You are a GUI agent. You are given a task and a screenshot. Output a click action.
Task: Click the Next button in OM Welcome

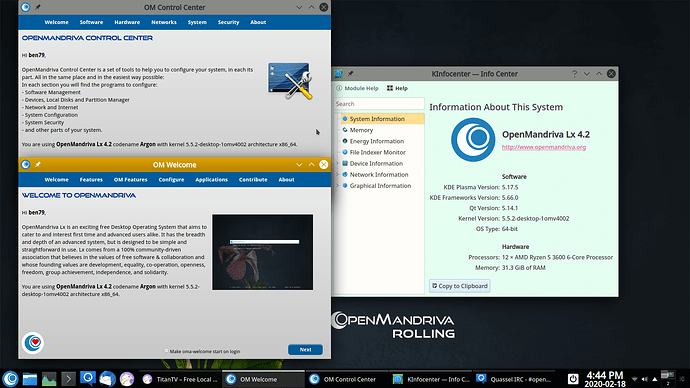pos(305,349)
